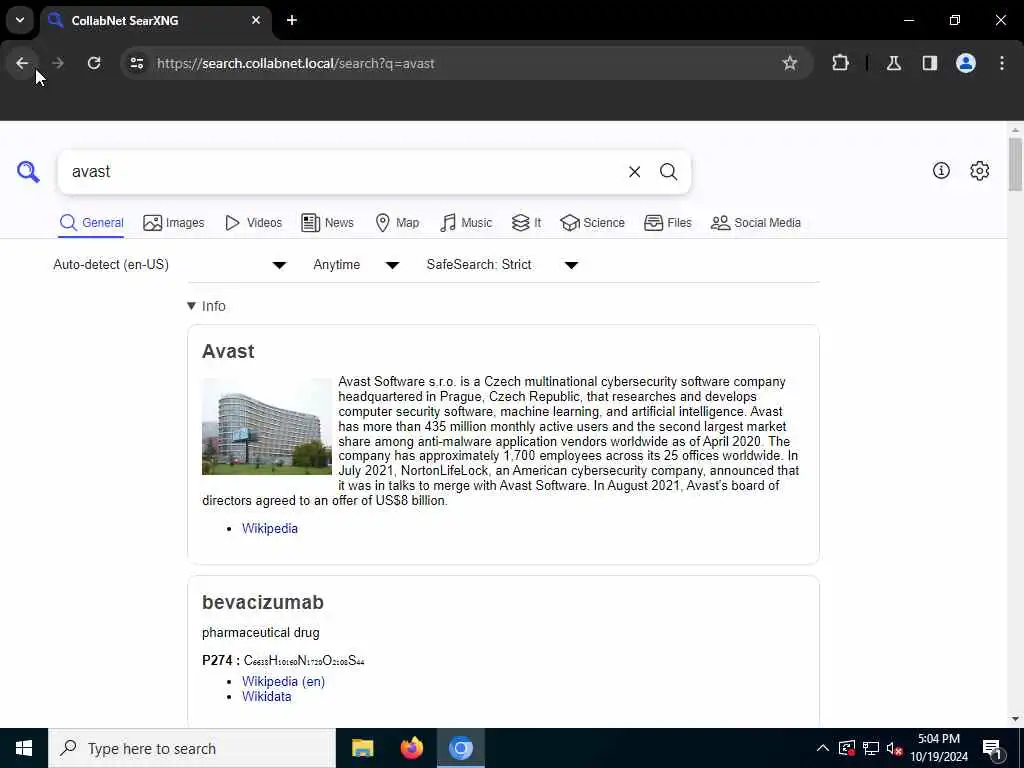This screenshot has width=1024, height=768.
Task: Toggle the browser side panel
Action: [x=929, y=63]
